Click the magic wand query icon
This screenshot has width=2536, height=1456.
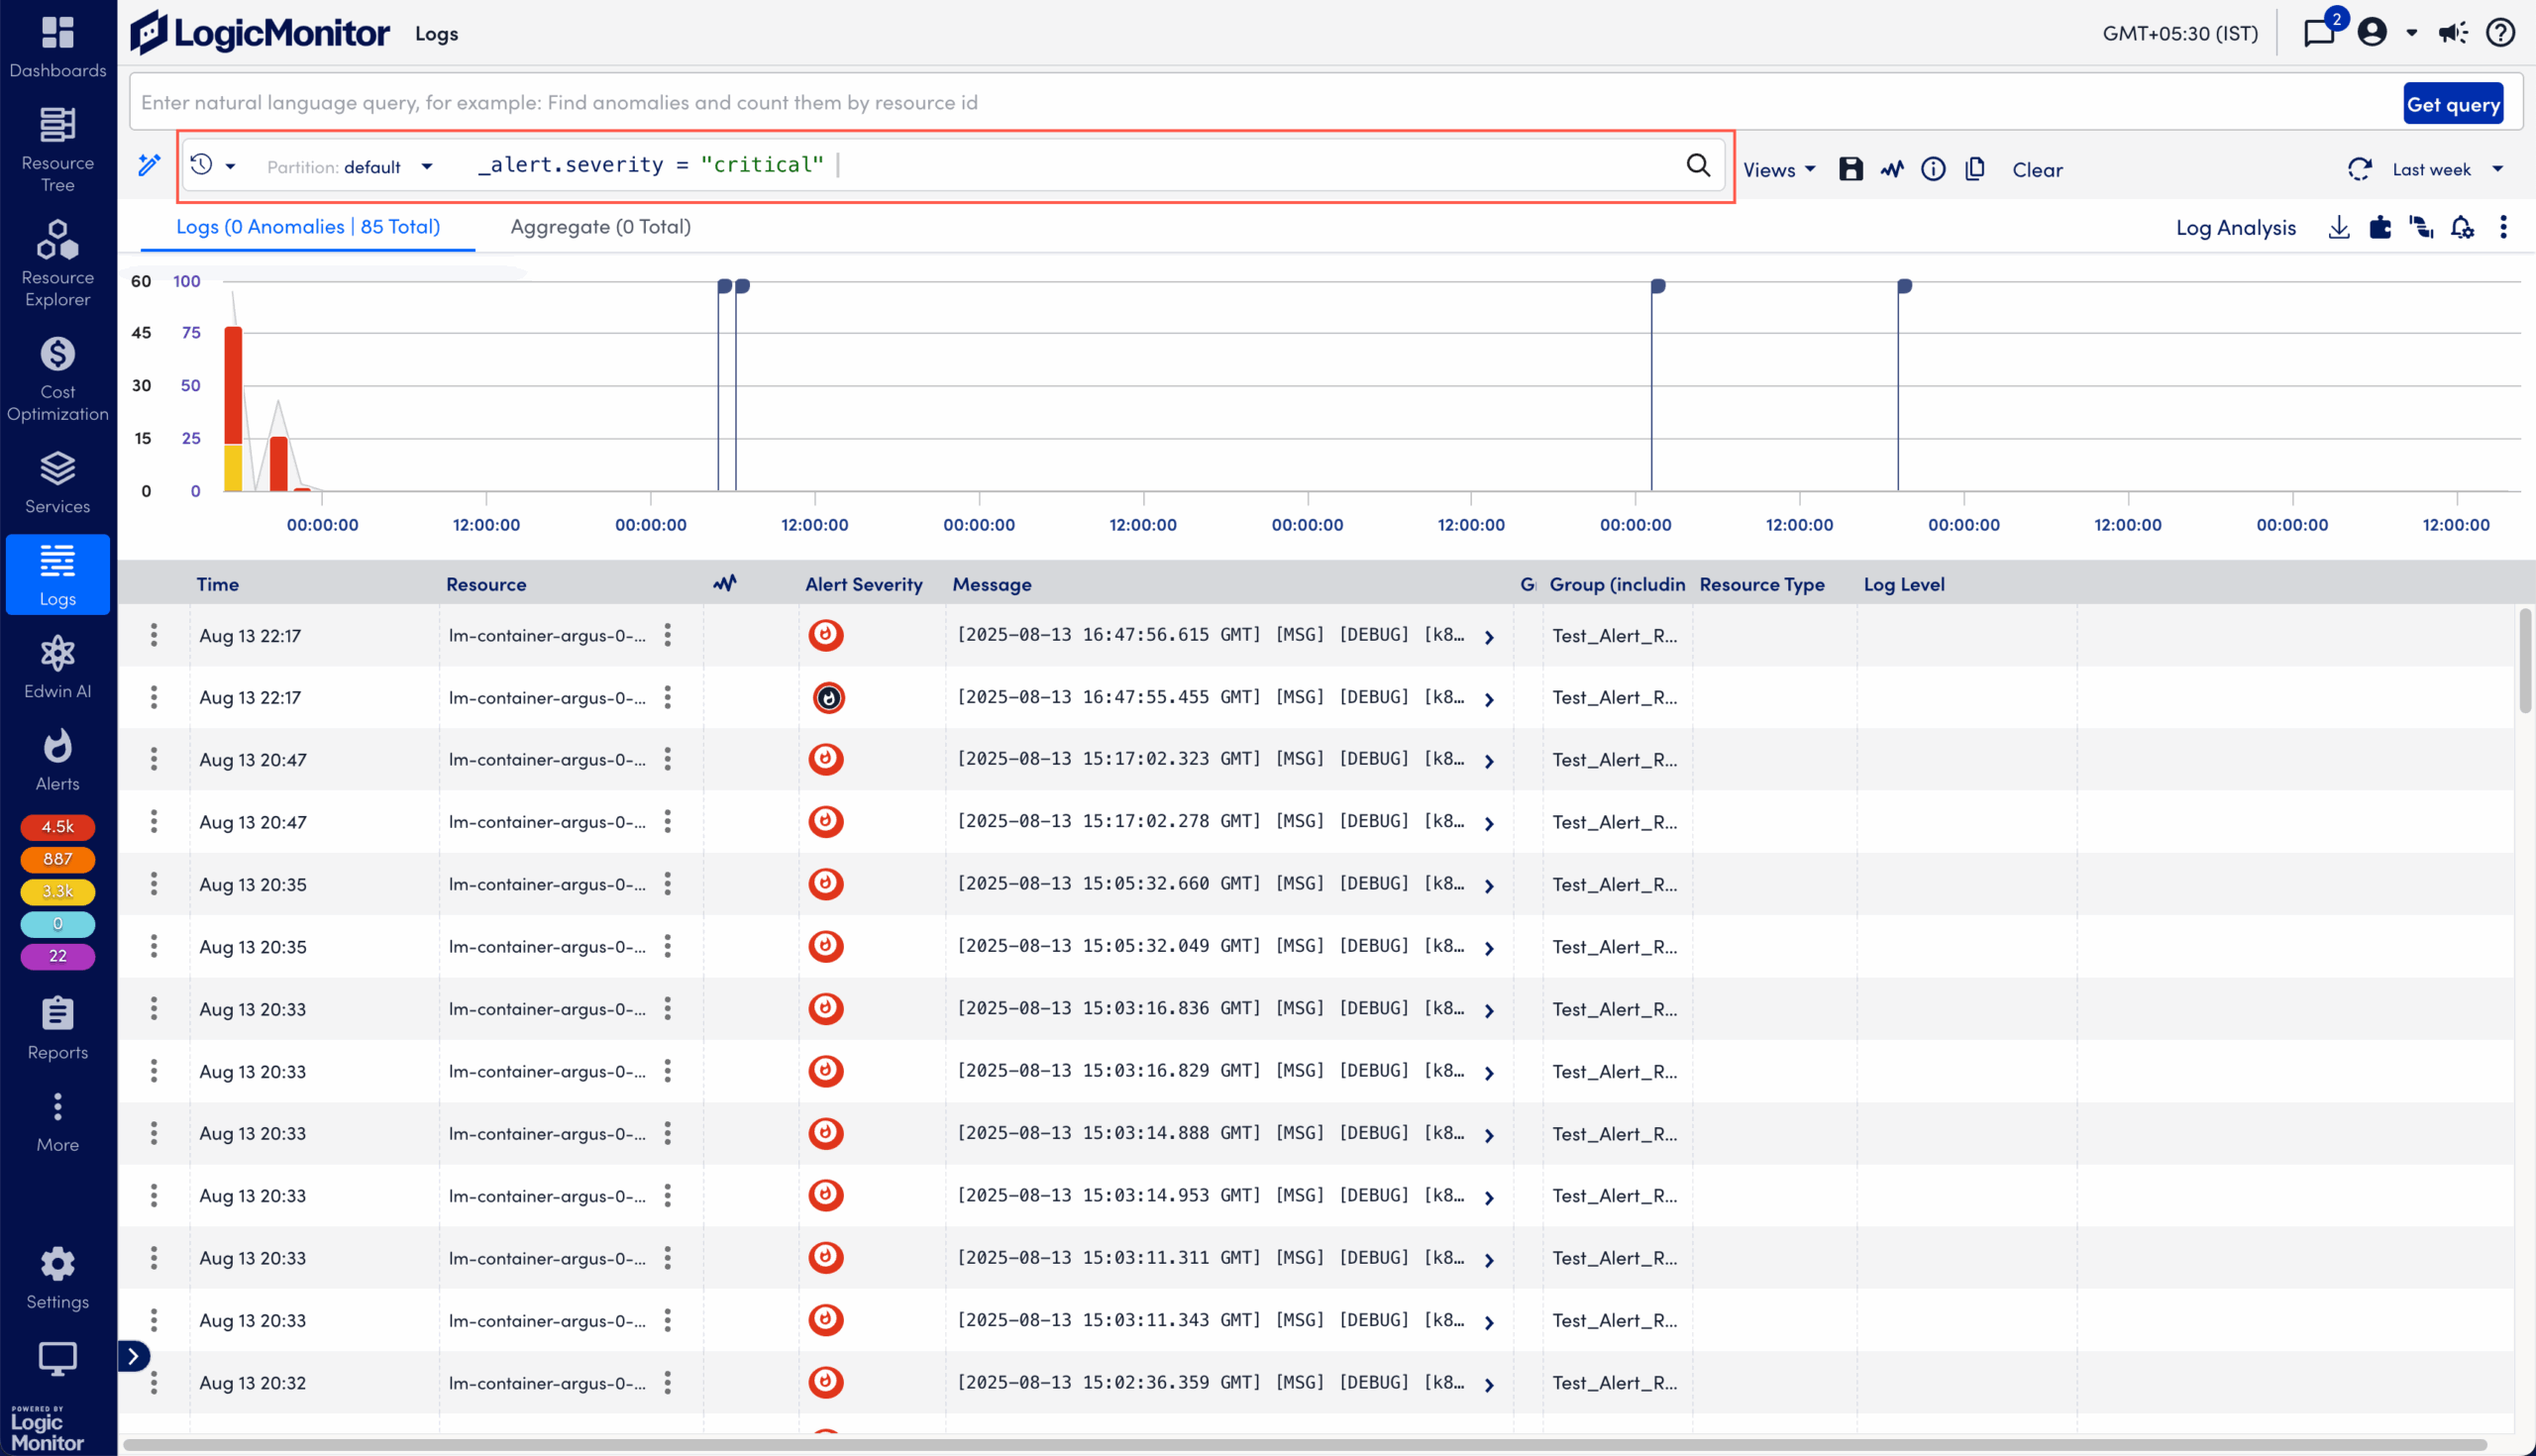(149, 165)
